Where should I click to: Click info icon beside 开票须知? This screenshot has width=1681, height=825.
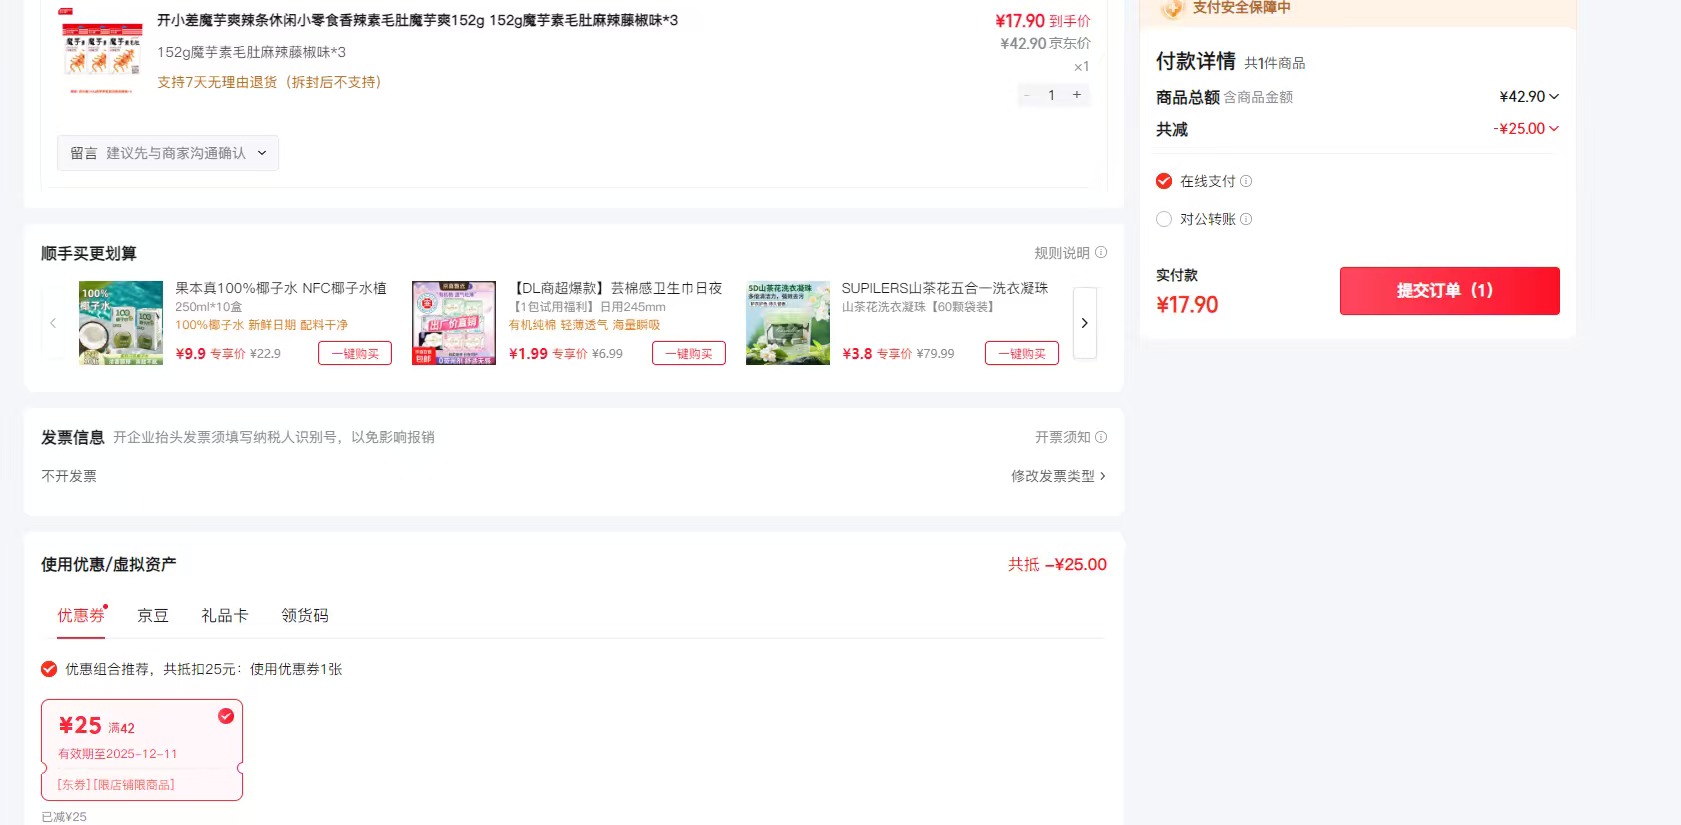pos(1101,437)
